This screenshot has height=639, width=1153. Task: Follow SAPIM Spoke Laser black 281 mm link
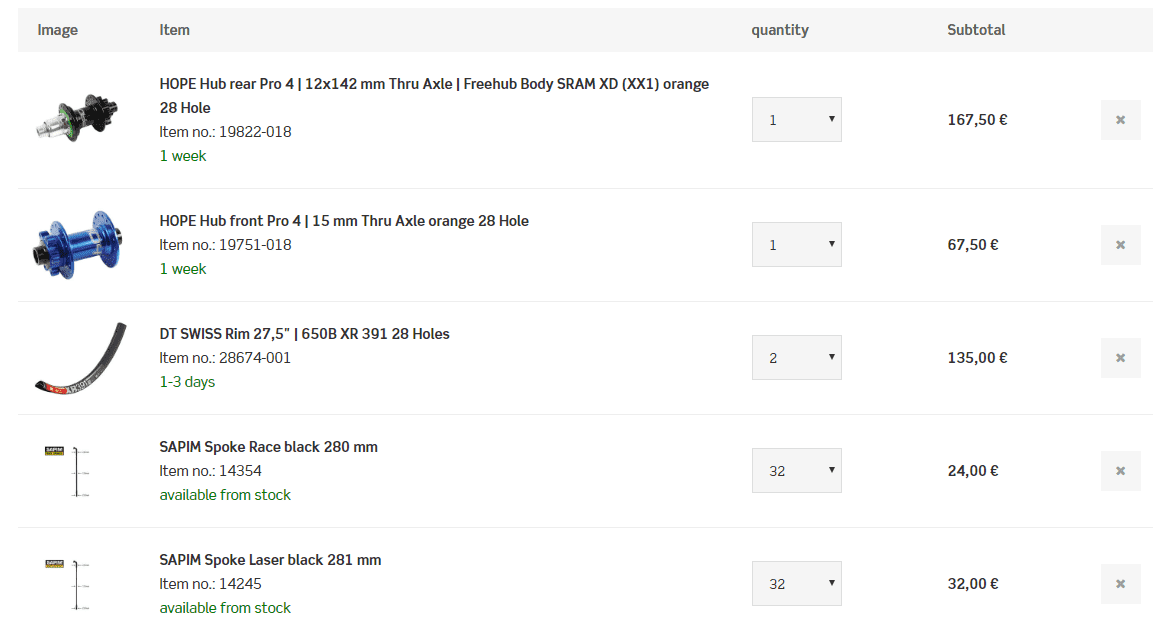270,560
